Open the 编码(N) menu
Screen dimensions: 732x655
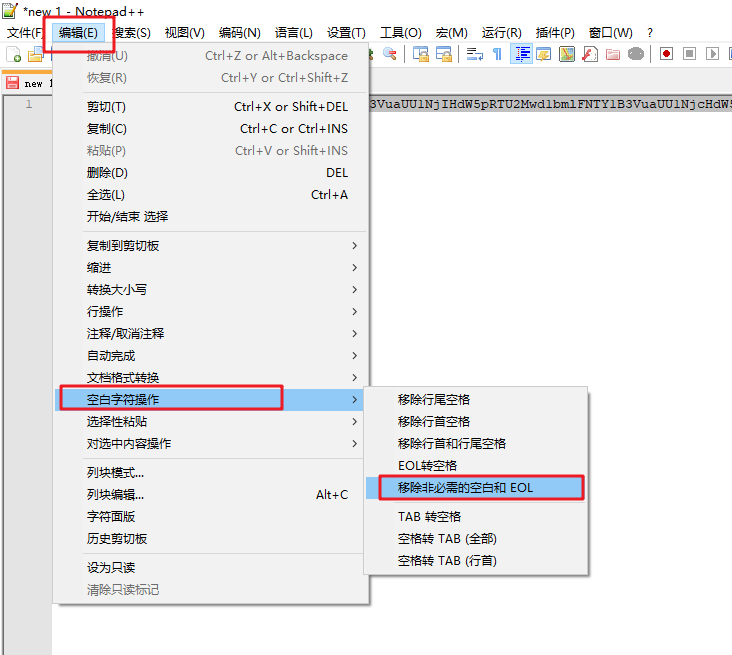tap(239, 33)
